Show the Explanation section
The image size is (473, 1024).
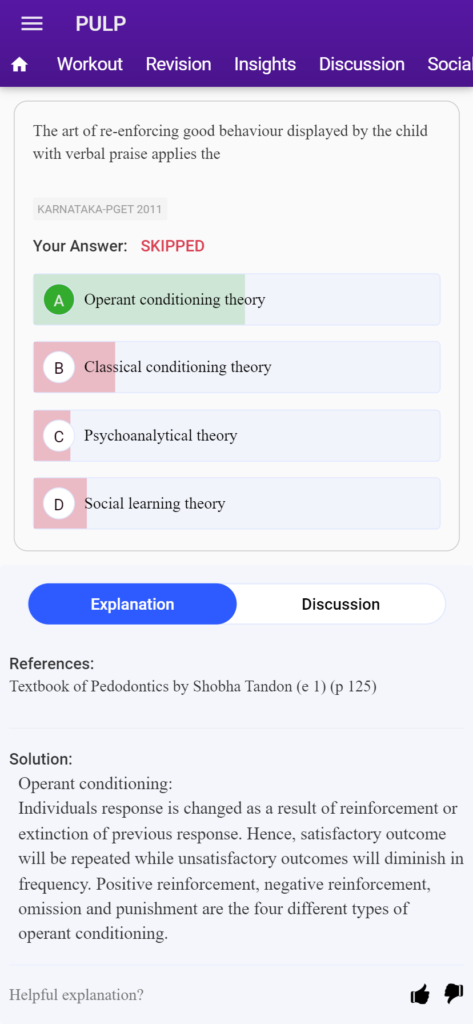(133, 604)
